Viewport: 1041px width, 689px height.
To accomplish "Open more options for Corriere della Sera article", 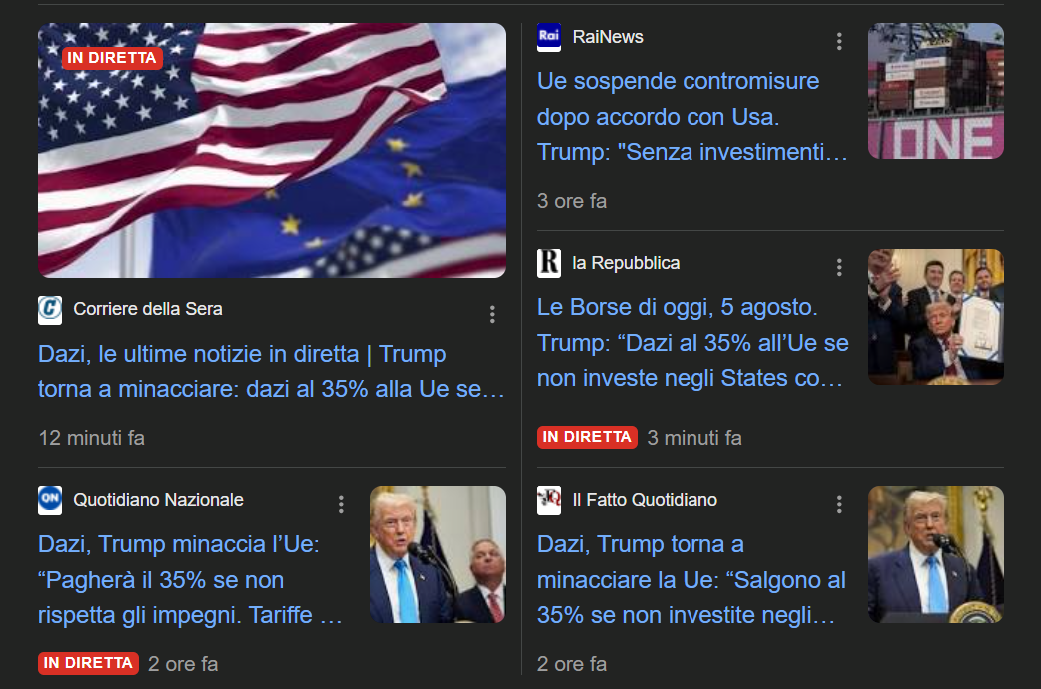I will [492, 314].
